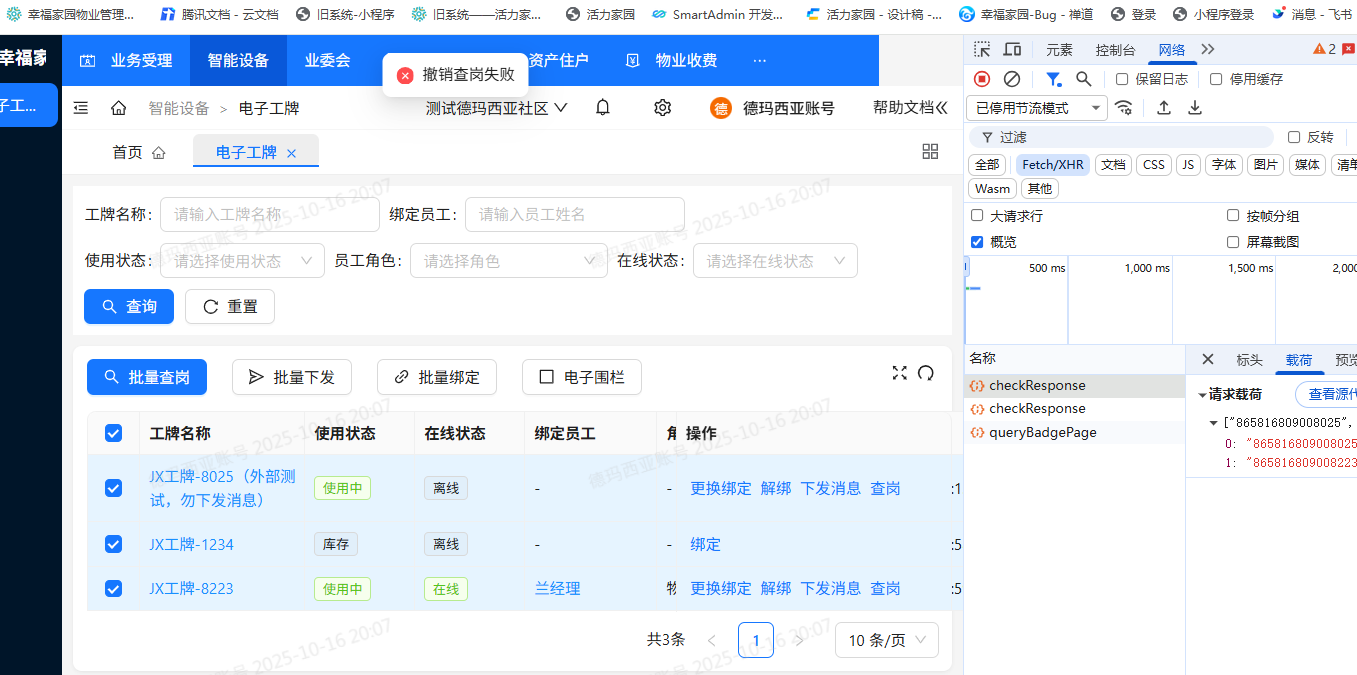Collapse the sidebar menu fold icon
Image resolution: width=1357 pixels, height=675 pixels.
[81, 108]
